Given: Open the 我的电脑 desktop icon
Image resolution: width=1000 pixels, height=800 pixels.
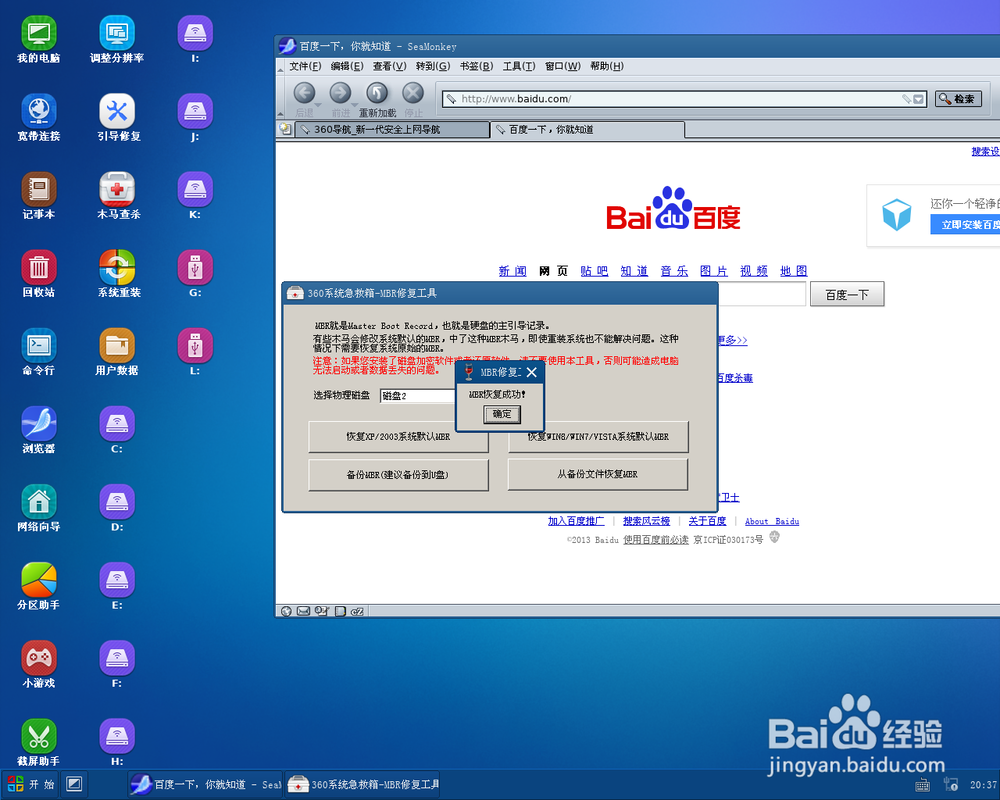Looking at the screenshot, I should point(39,39).
